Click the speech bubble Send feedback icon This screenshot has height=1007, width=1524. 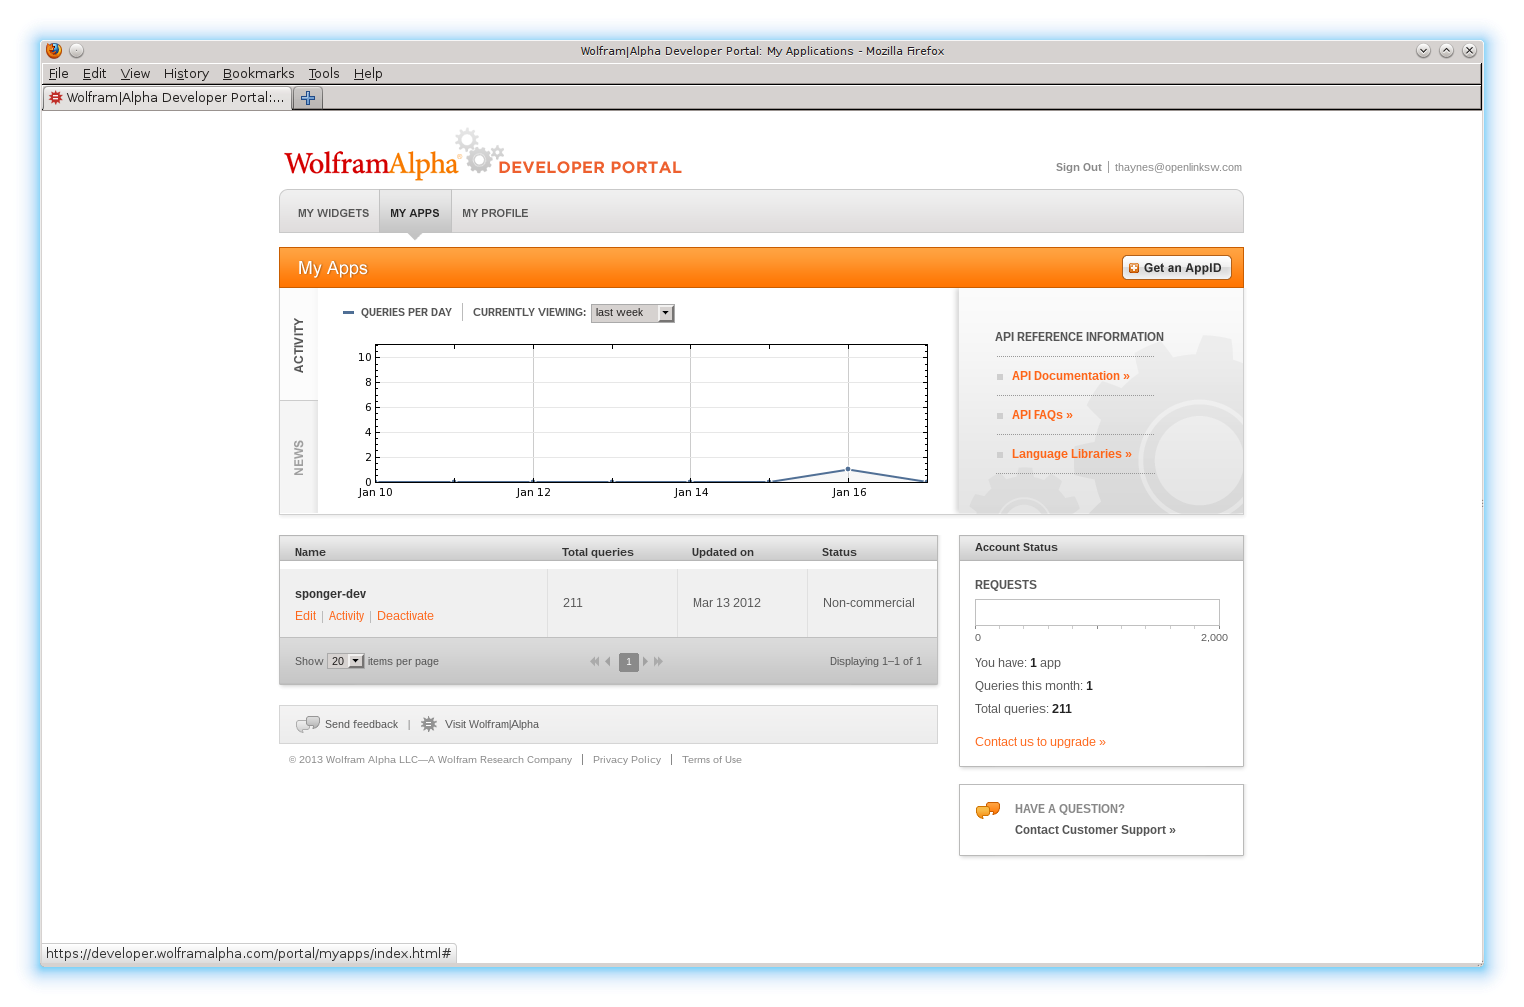click(307, 724)
